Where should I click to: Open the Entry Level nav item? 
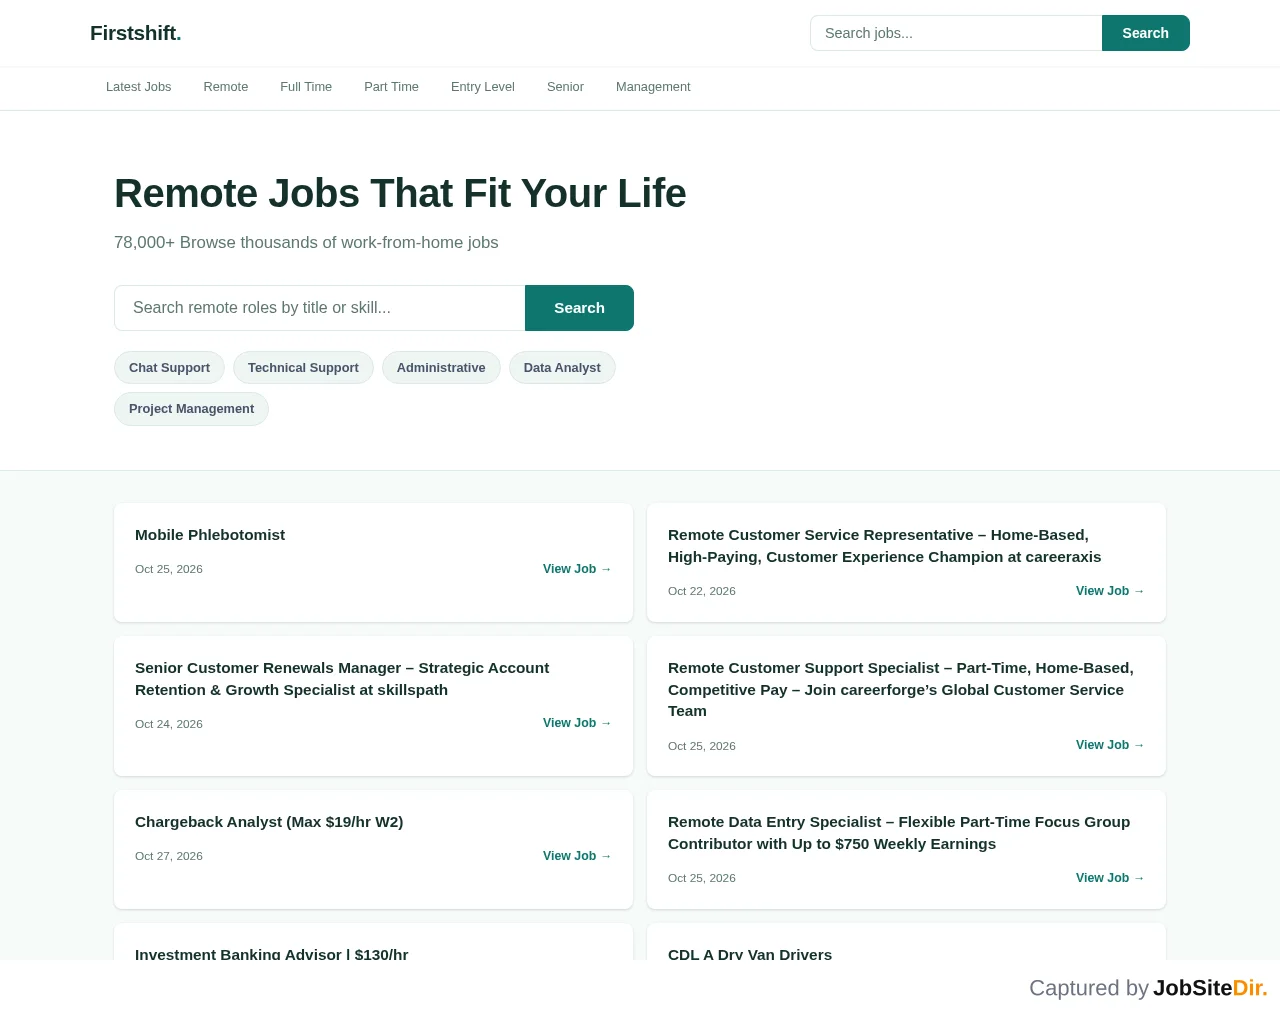[483, 87]
